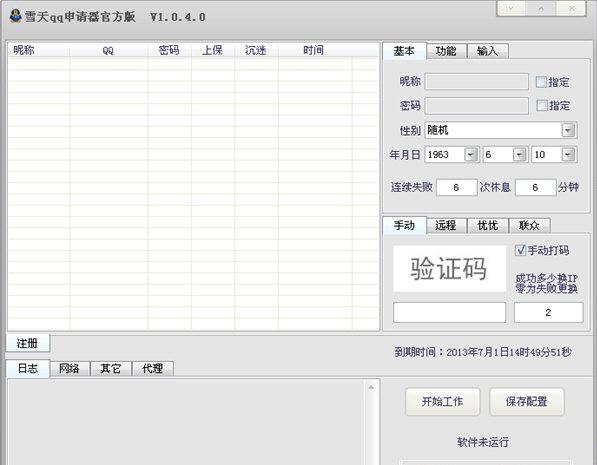Viewport: 597px width, 465px height.
Task: Click the 时间 column header
Action: click(x=314, y=50)
